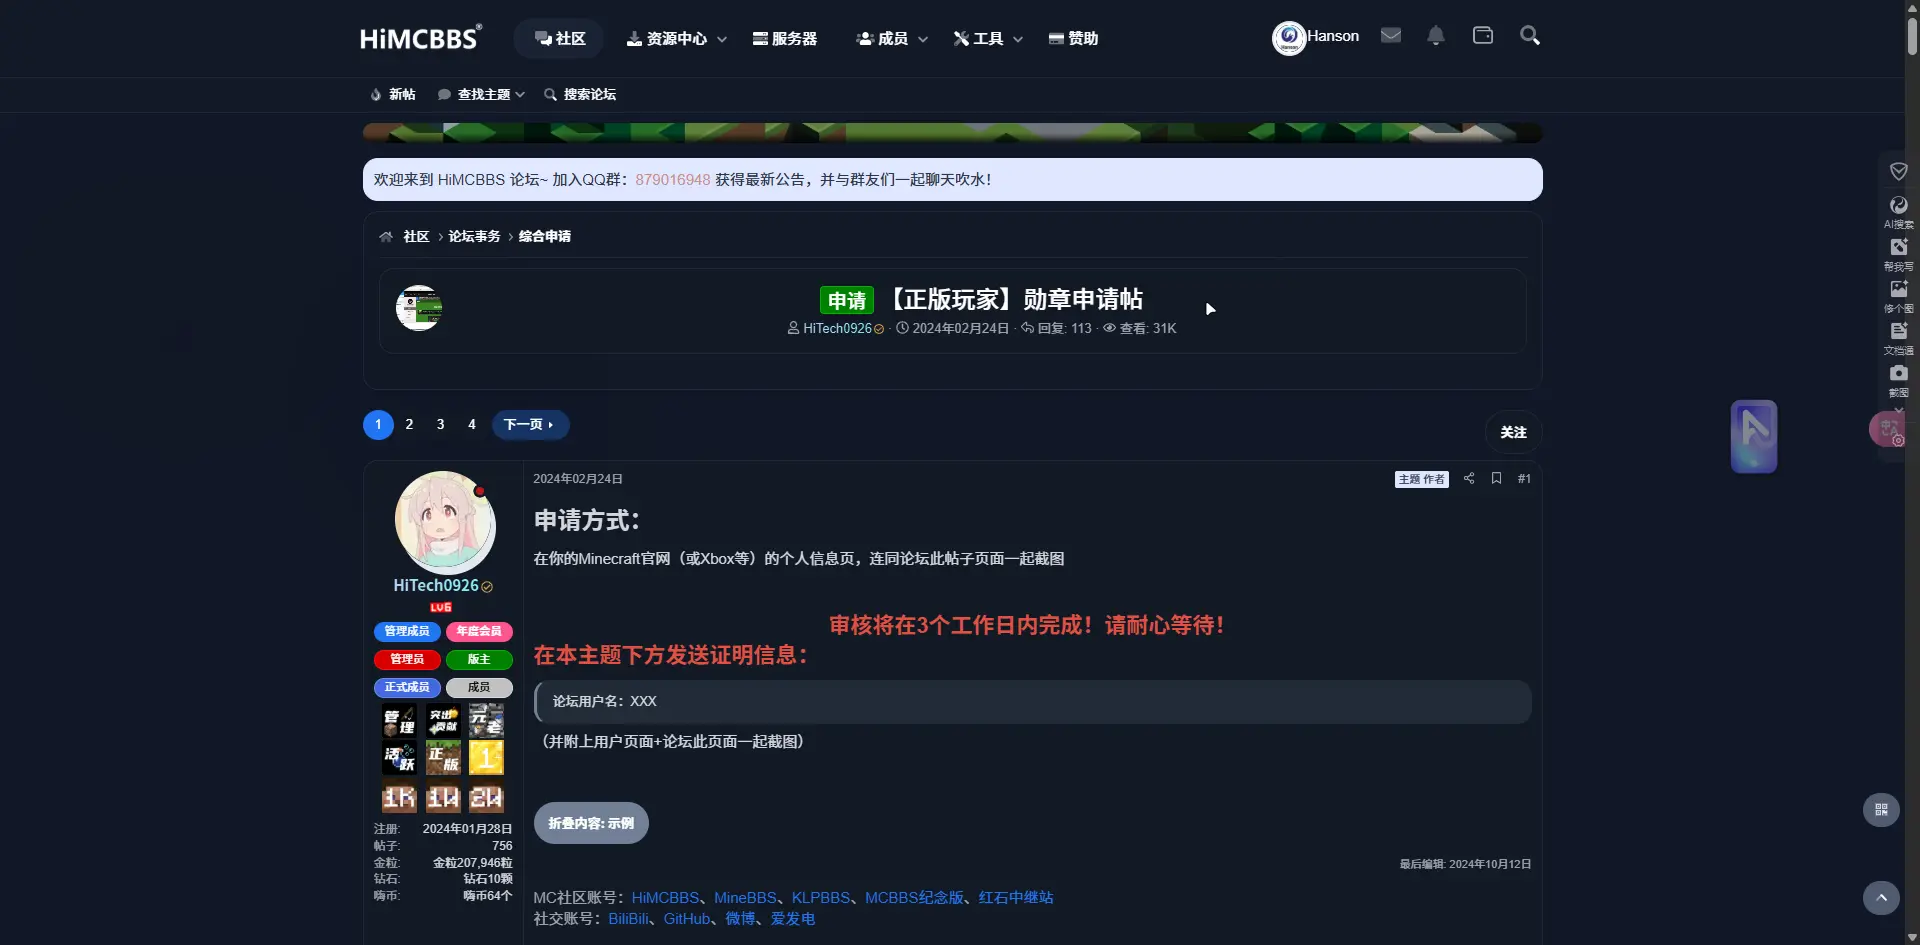
Task: Switch to the 社区 tab
Action: (558, 38)
